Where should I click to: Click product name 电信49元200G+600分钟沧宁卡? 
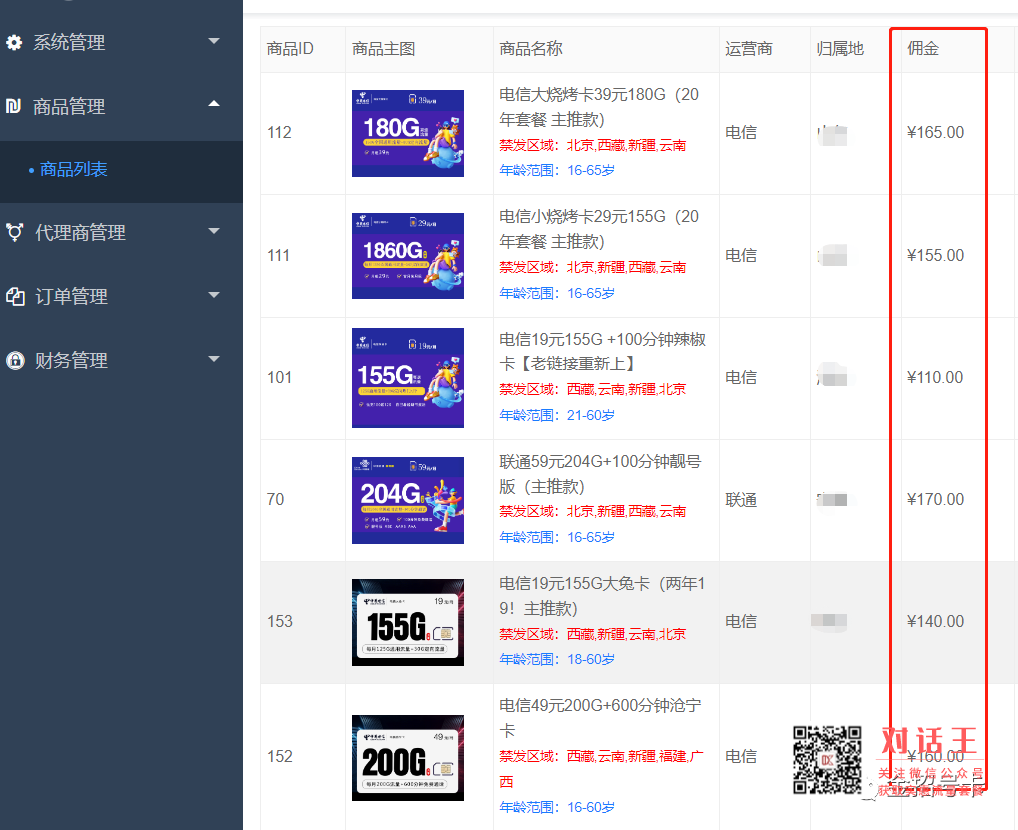point(601,718)
